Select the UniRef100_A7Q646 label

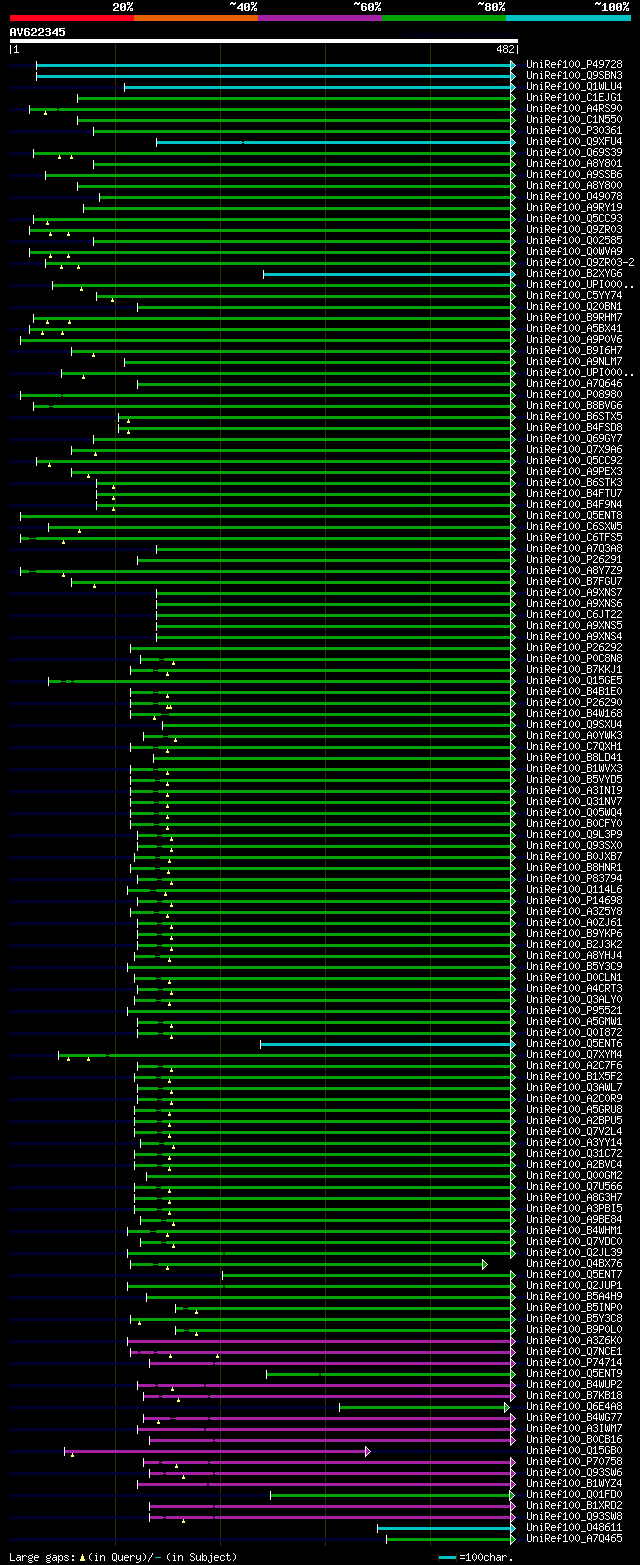[x=574, y=384]
